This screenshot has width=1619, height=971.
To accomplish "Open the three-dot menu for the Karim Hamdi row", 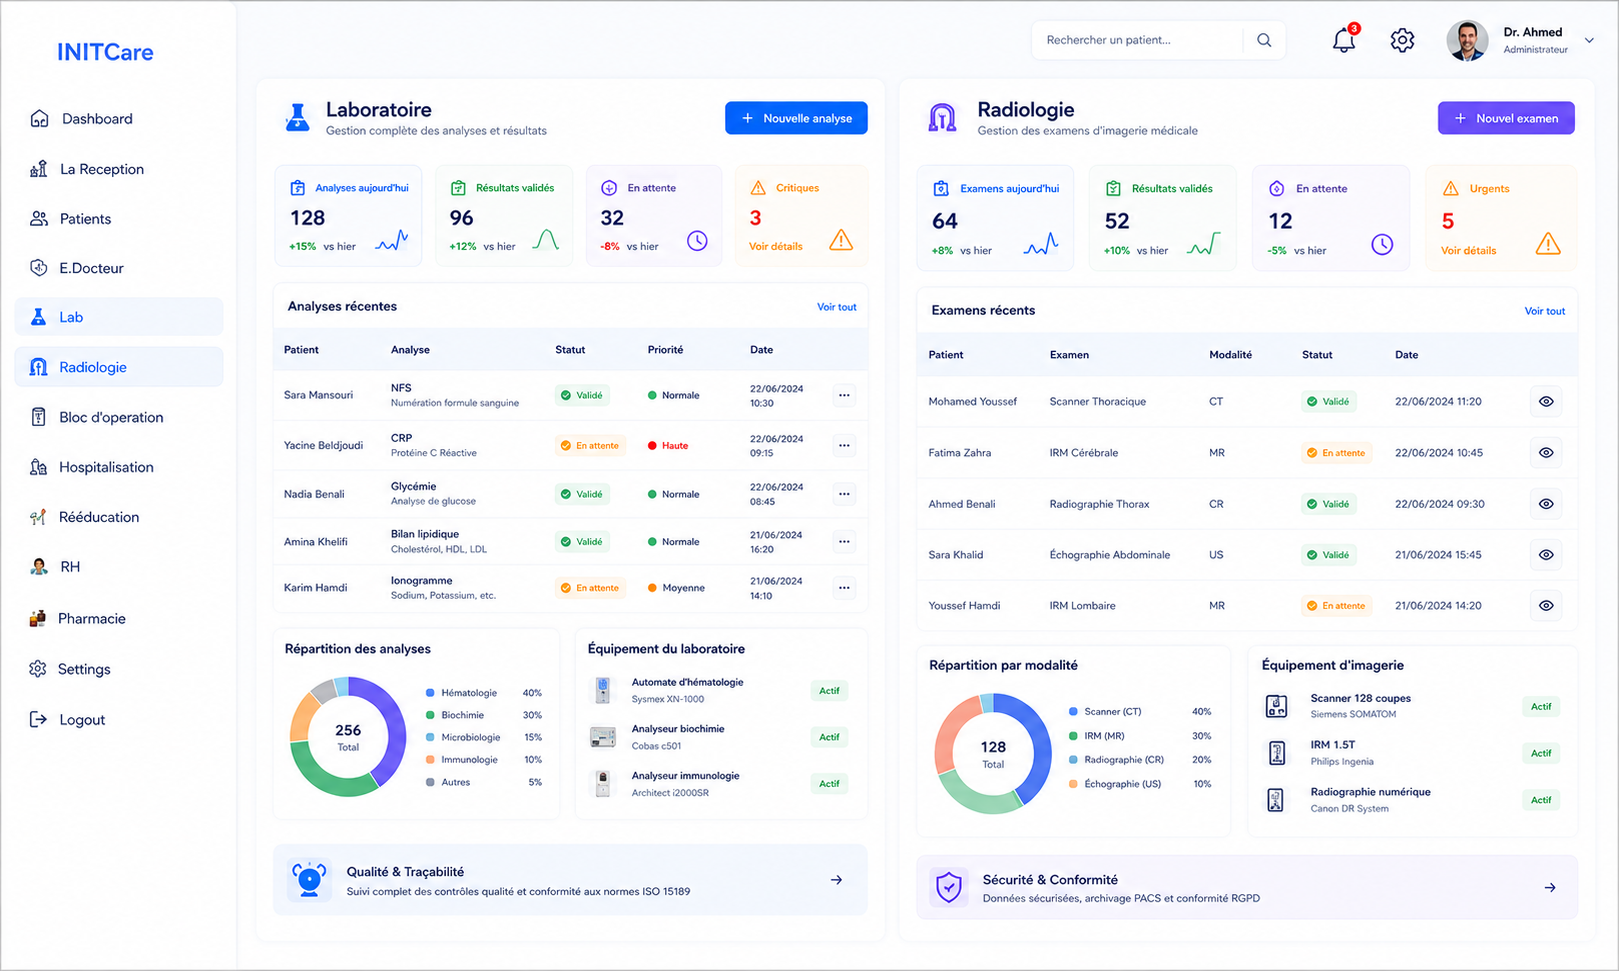I will tap(844, 588).
